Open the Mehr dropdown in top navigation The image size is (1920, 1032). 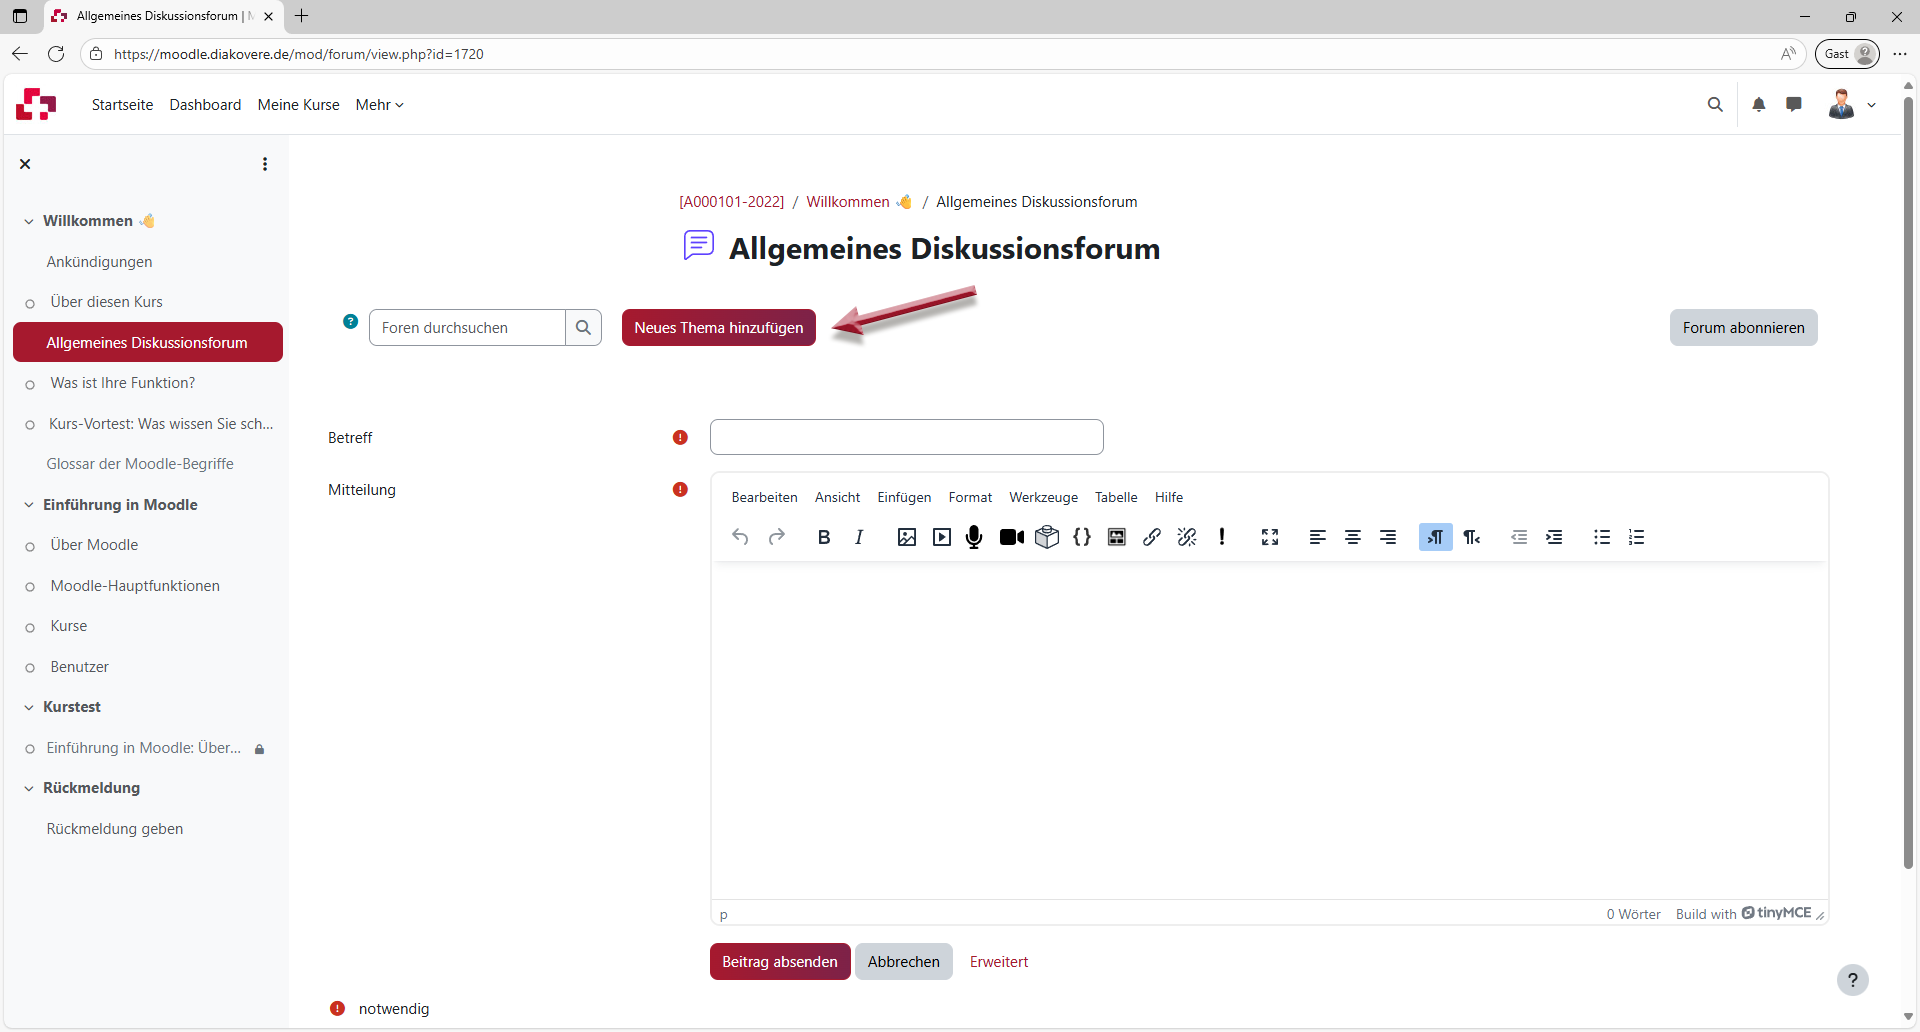pyautogui.click(x=379, y=105)
